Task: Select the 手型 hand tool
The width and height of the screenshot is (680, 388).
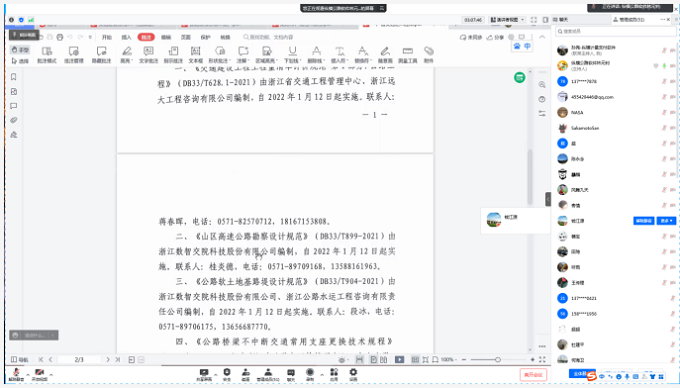Action: click(20, 49)
